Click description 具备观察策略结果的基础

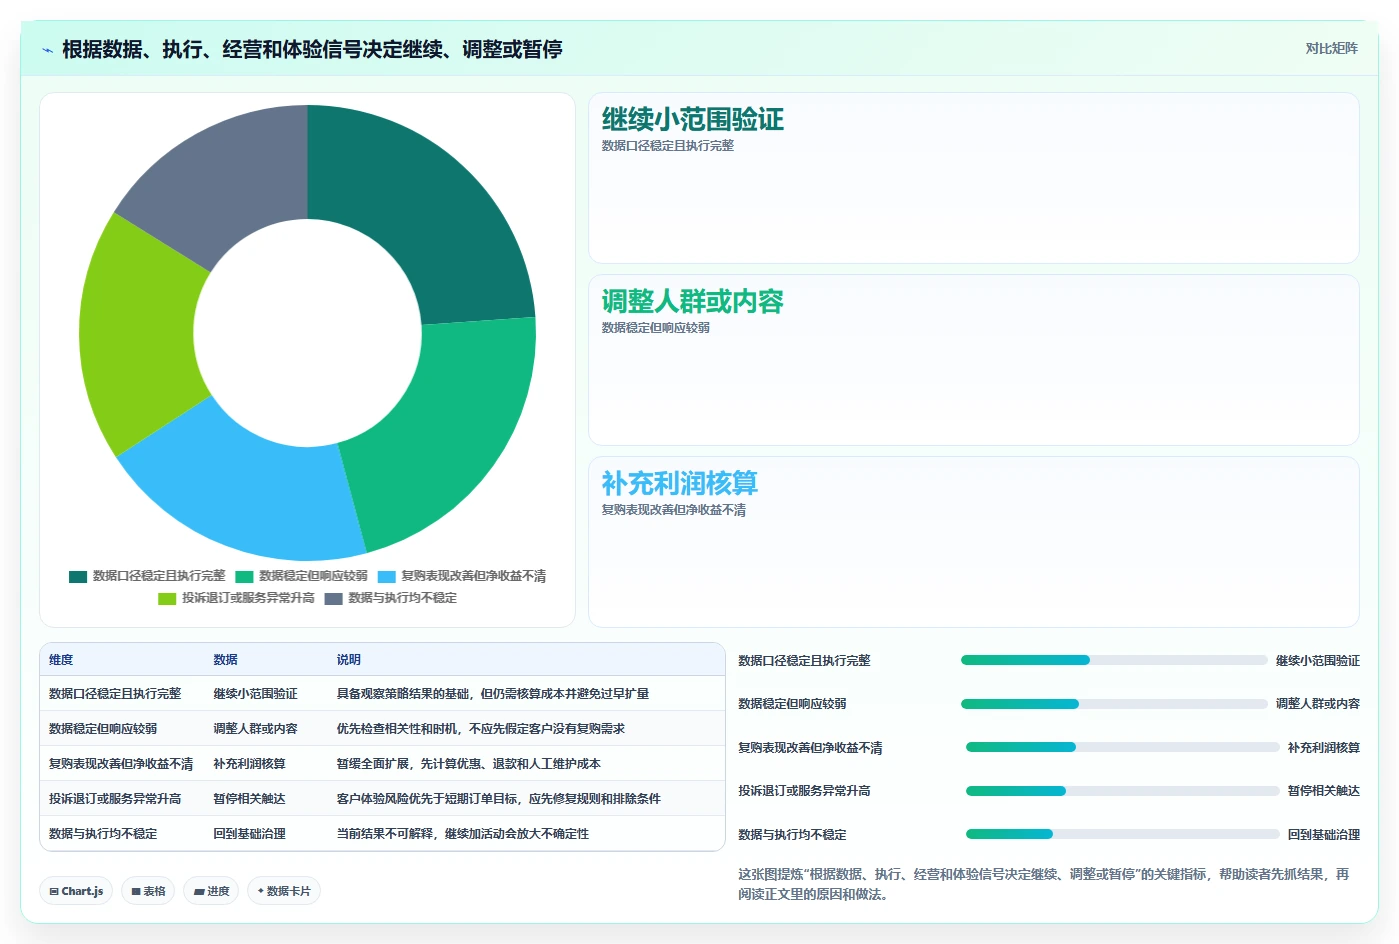click(x=403, y=694)
